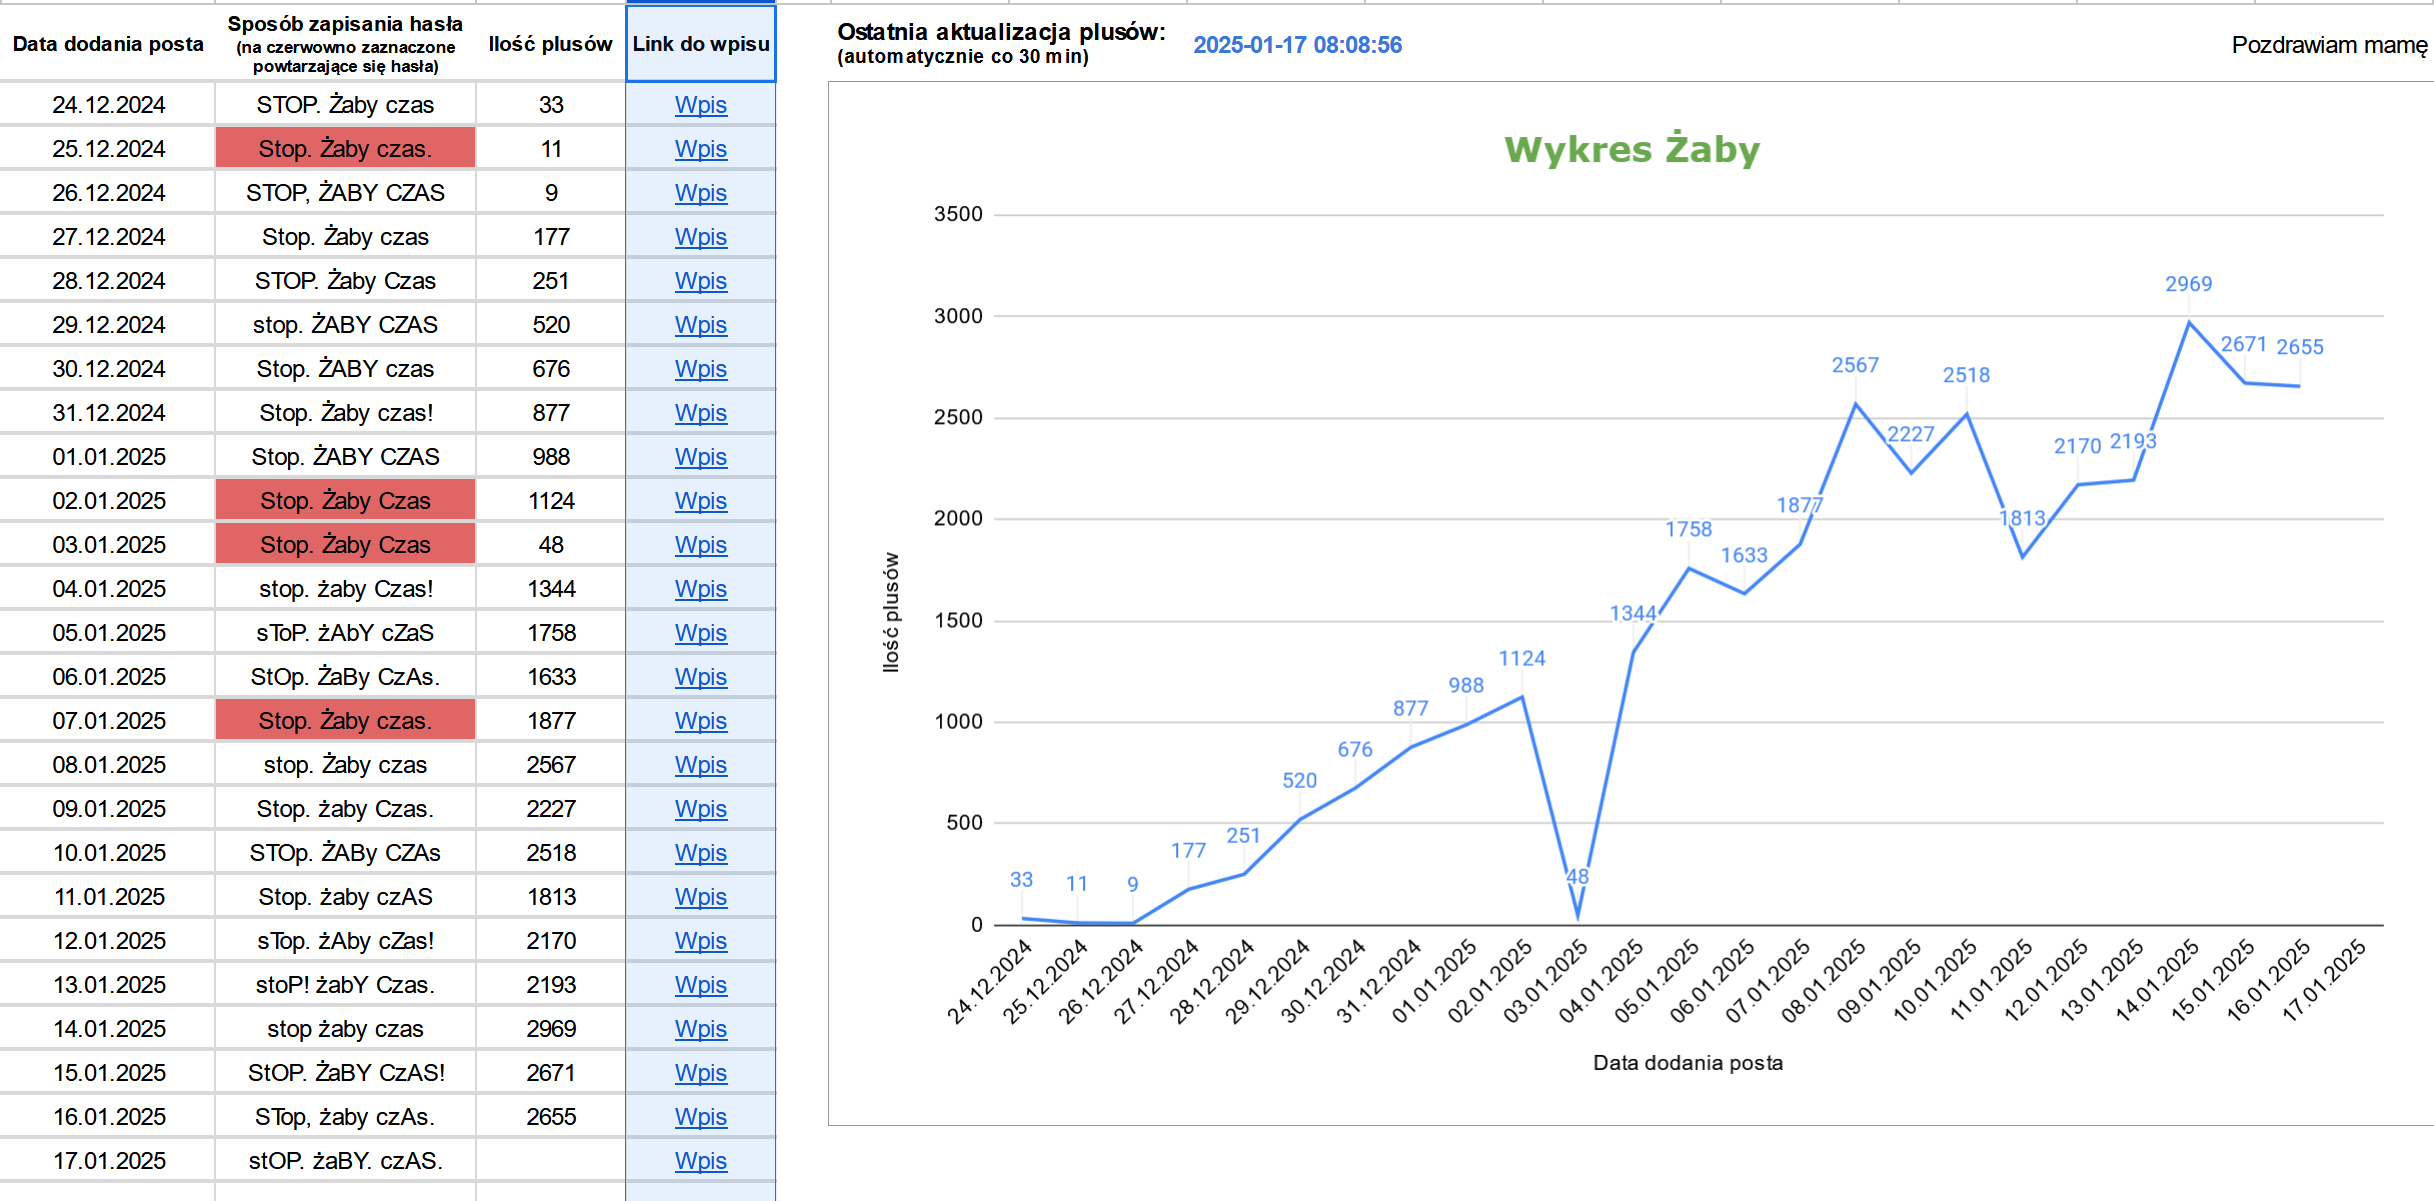Click the chart's Data dodania posta axis title
The width and height of the screenshot is (2434, 1201).
(1687, 1063)
